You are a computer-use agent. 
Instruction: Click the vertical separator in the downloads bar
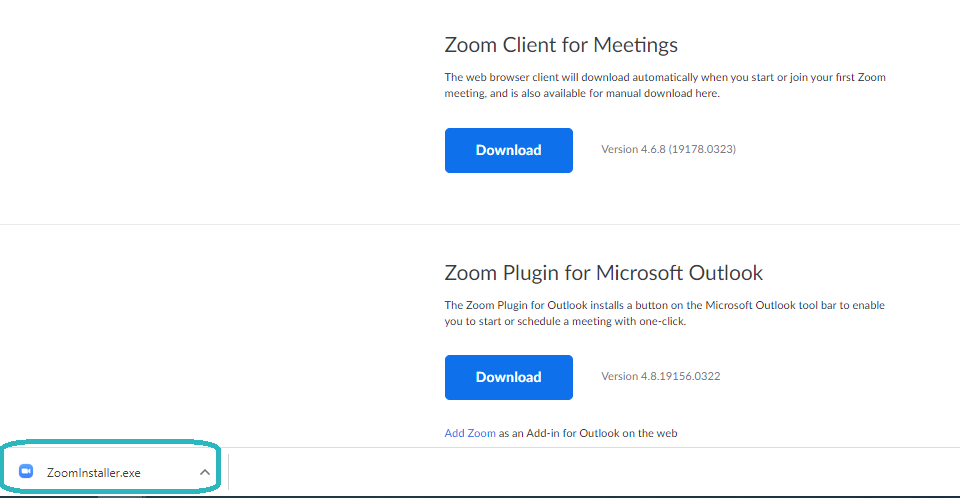click(x=228, y=472)
